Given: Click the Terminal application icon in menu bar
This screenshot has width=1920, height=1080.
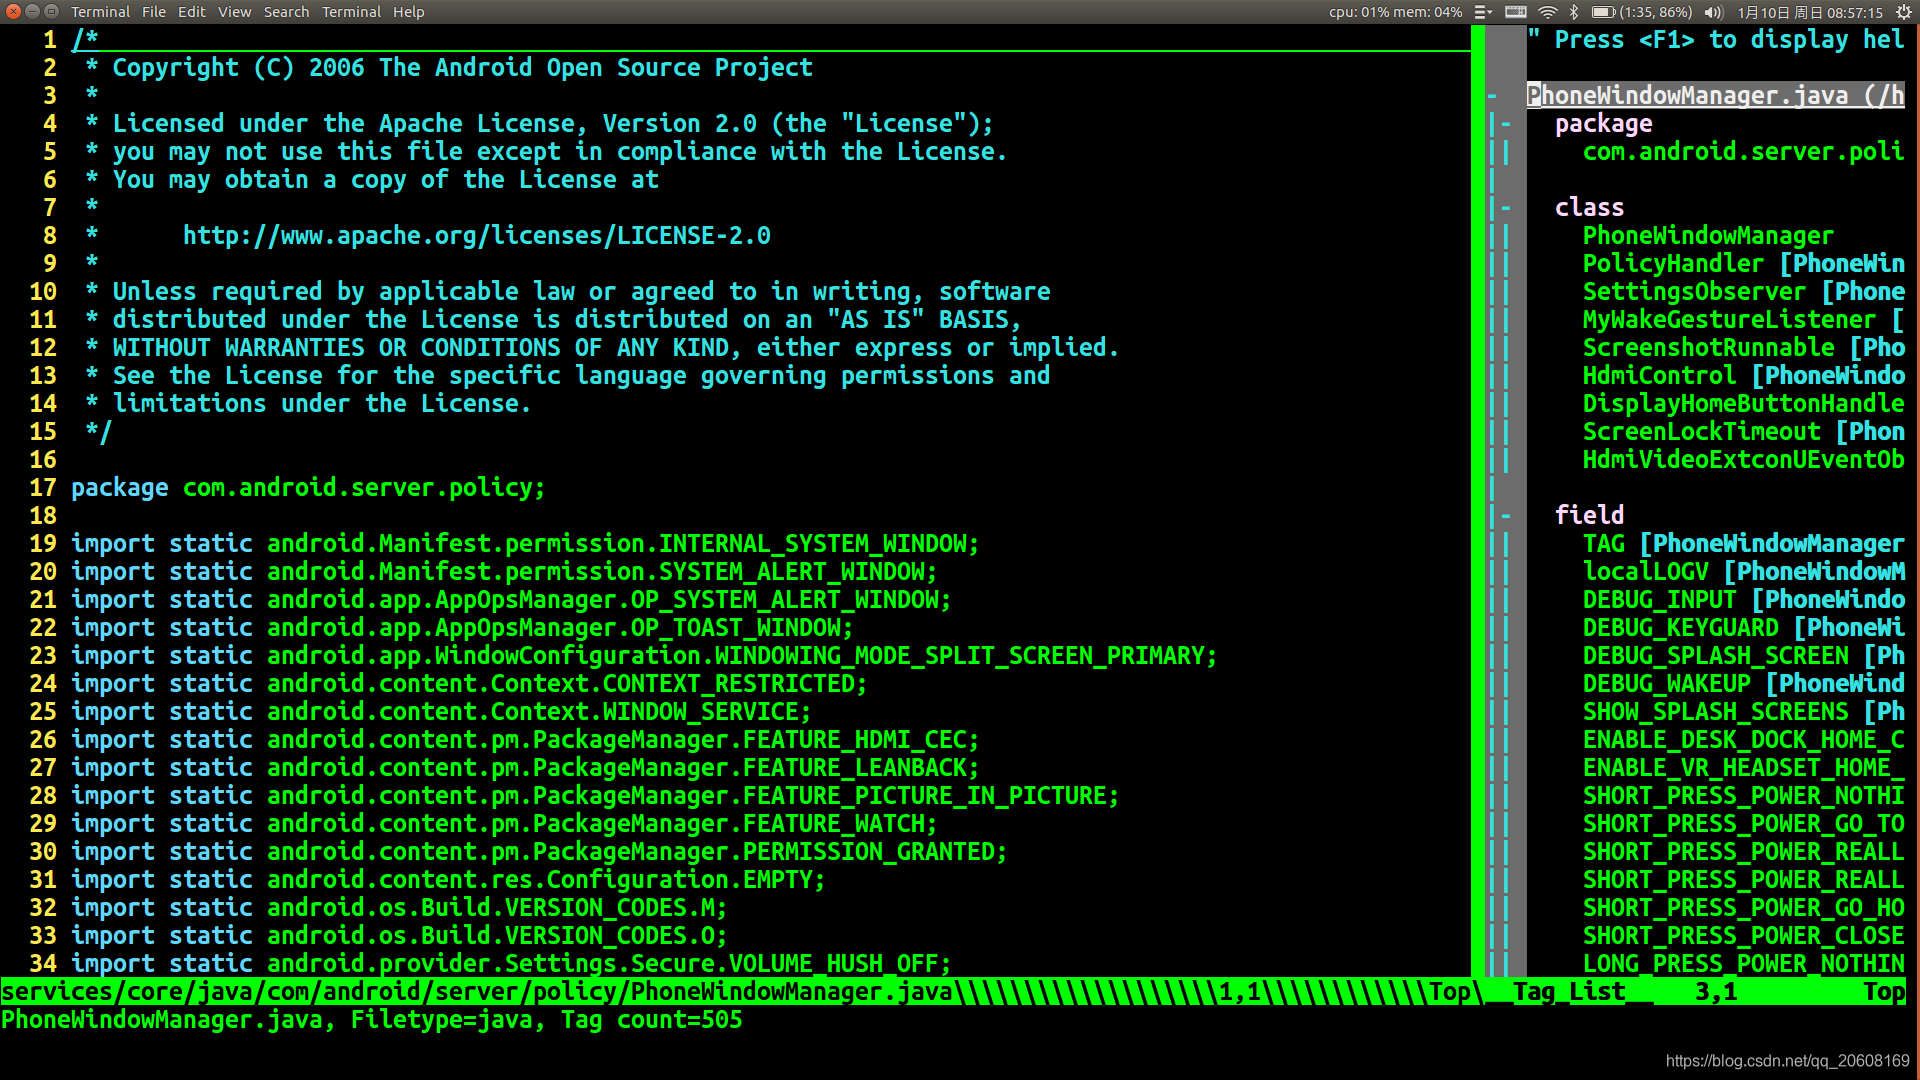Looking at the screenshot, I should pos(100,11).
